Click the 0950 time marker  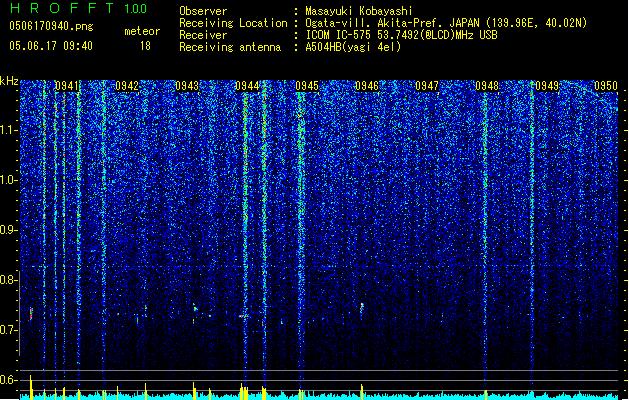click(x=606, y=86)
